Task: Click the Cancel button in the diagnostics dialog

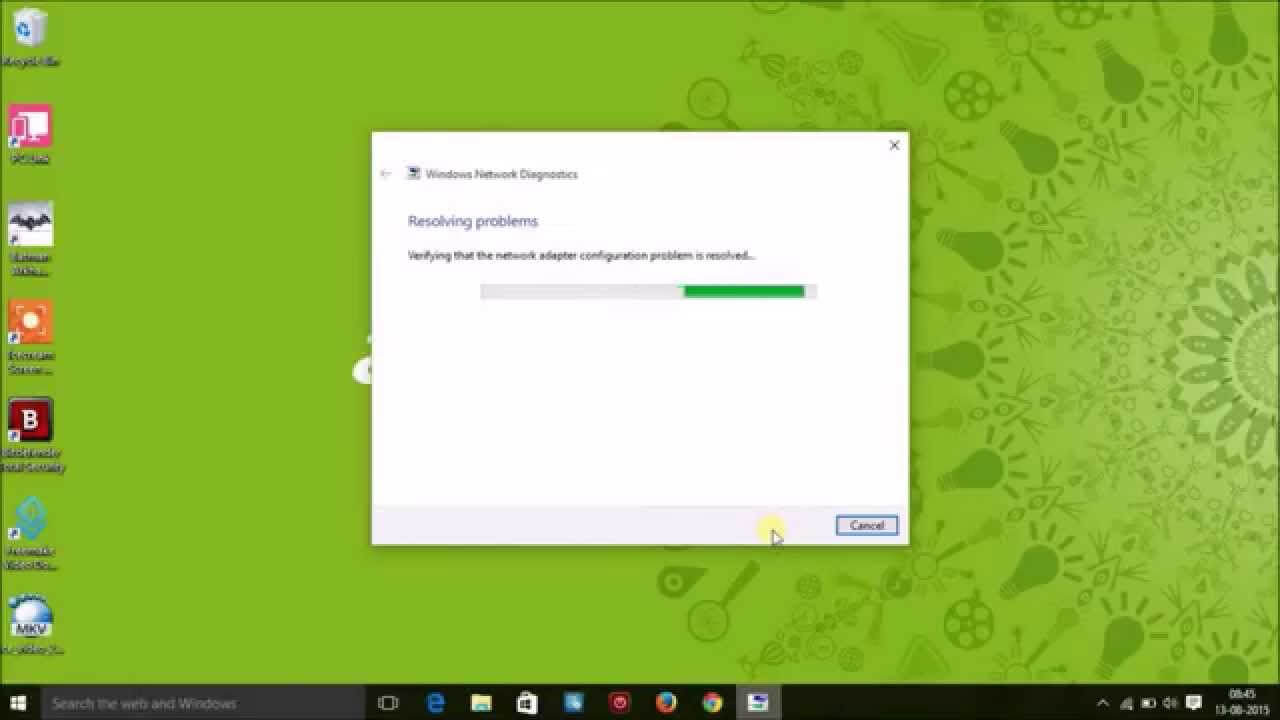Action: click(866, 526)
